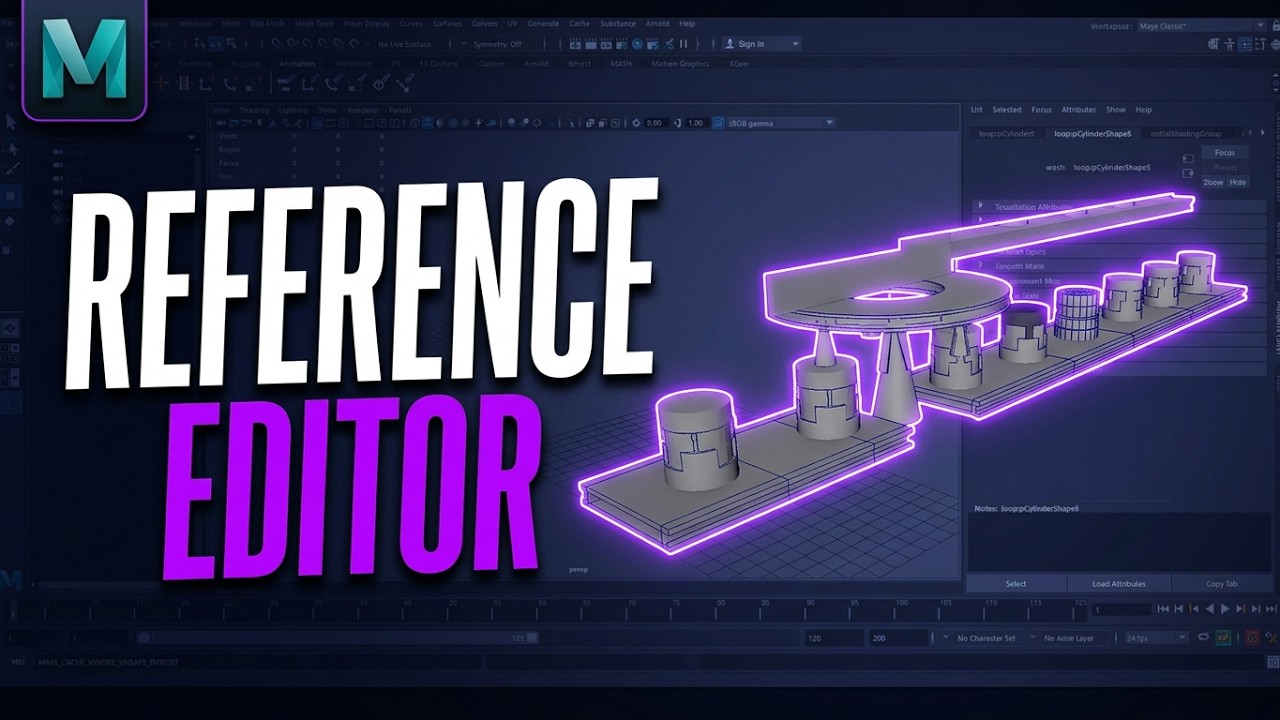Open the Generate menu
Image resolution: width=1280 pixels, height=720 pixels.
(543, 23)
